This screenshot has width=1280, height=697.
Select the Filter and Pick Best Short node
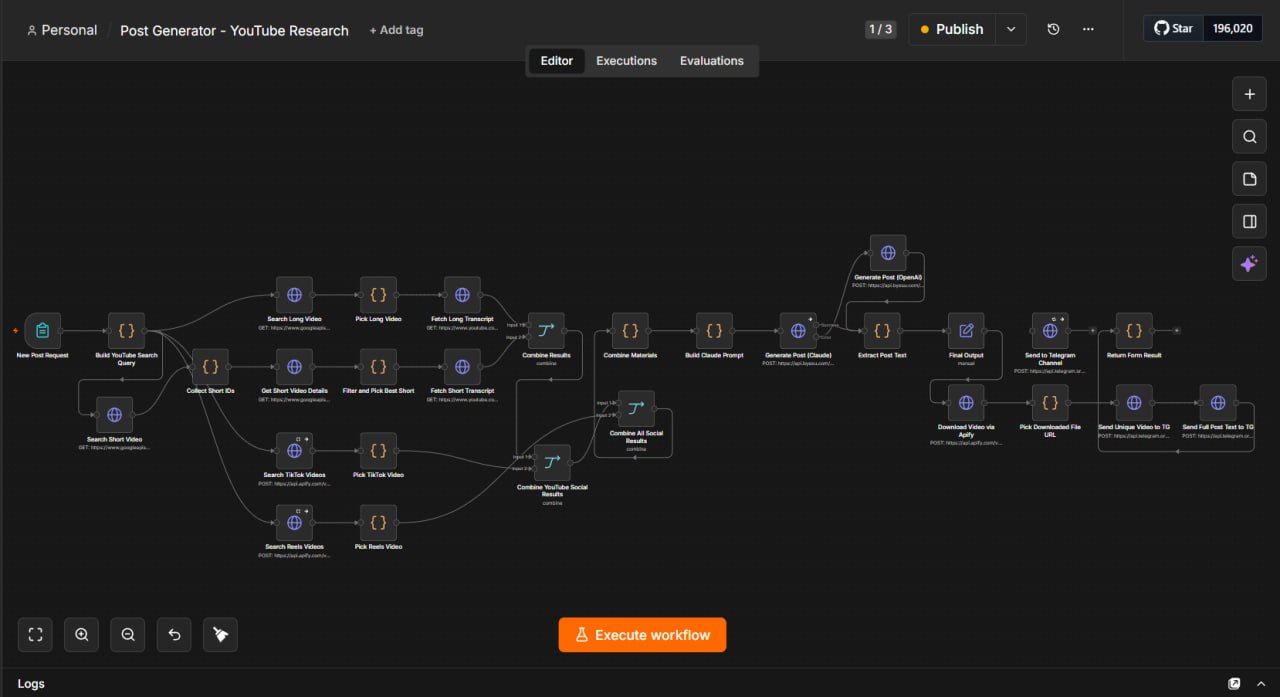pyautogui.click(x=378, y=367)
